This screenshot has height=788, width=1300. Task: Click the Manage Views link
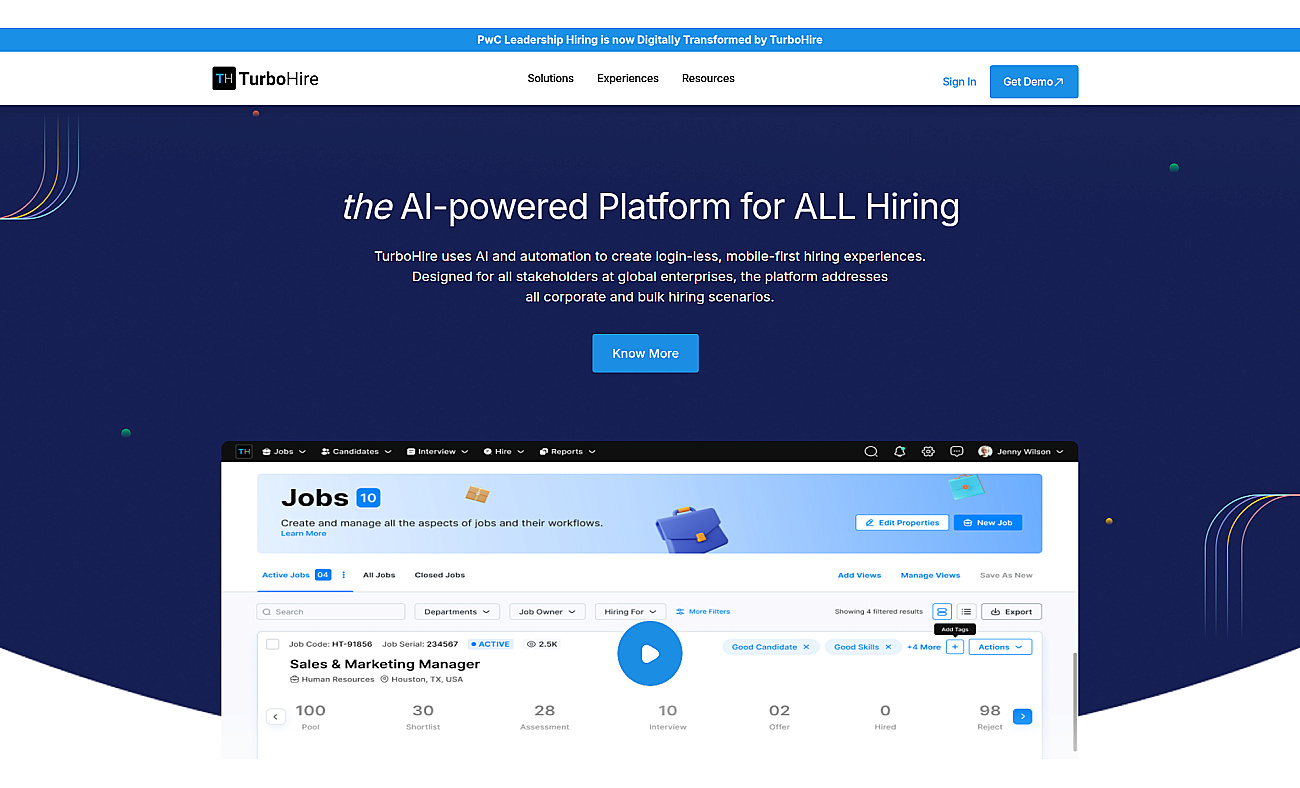[930, 575]
